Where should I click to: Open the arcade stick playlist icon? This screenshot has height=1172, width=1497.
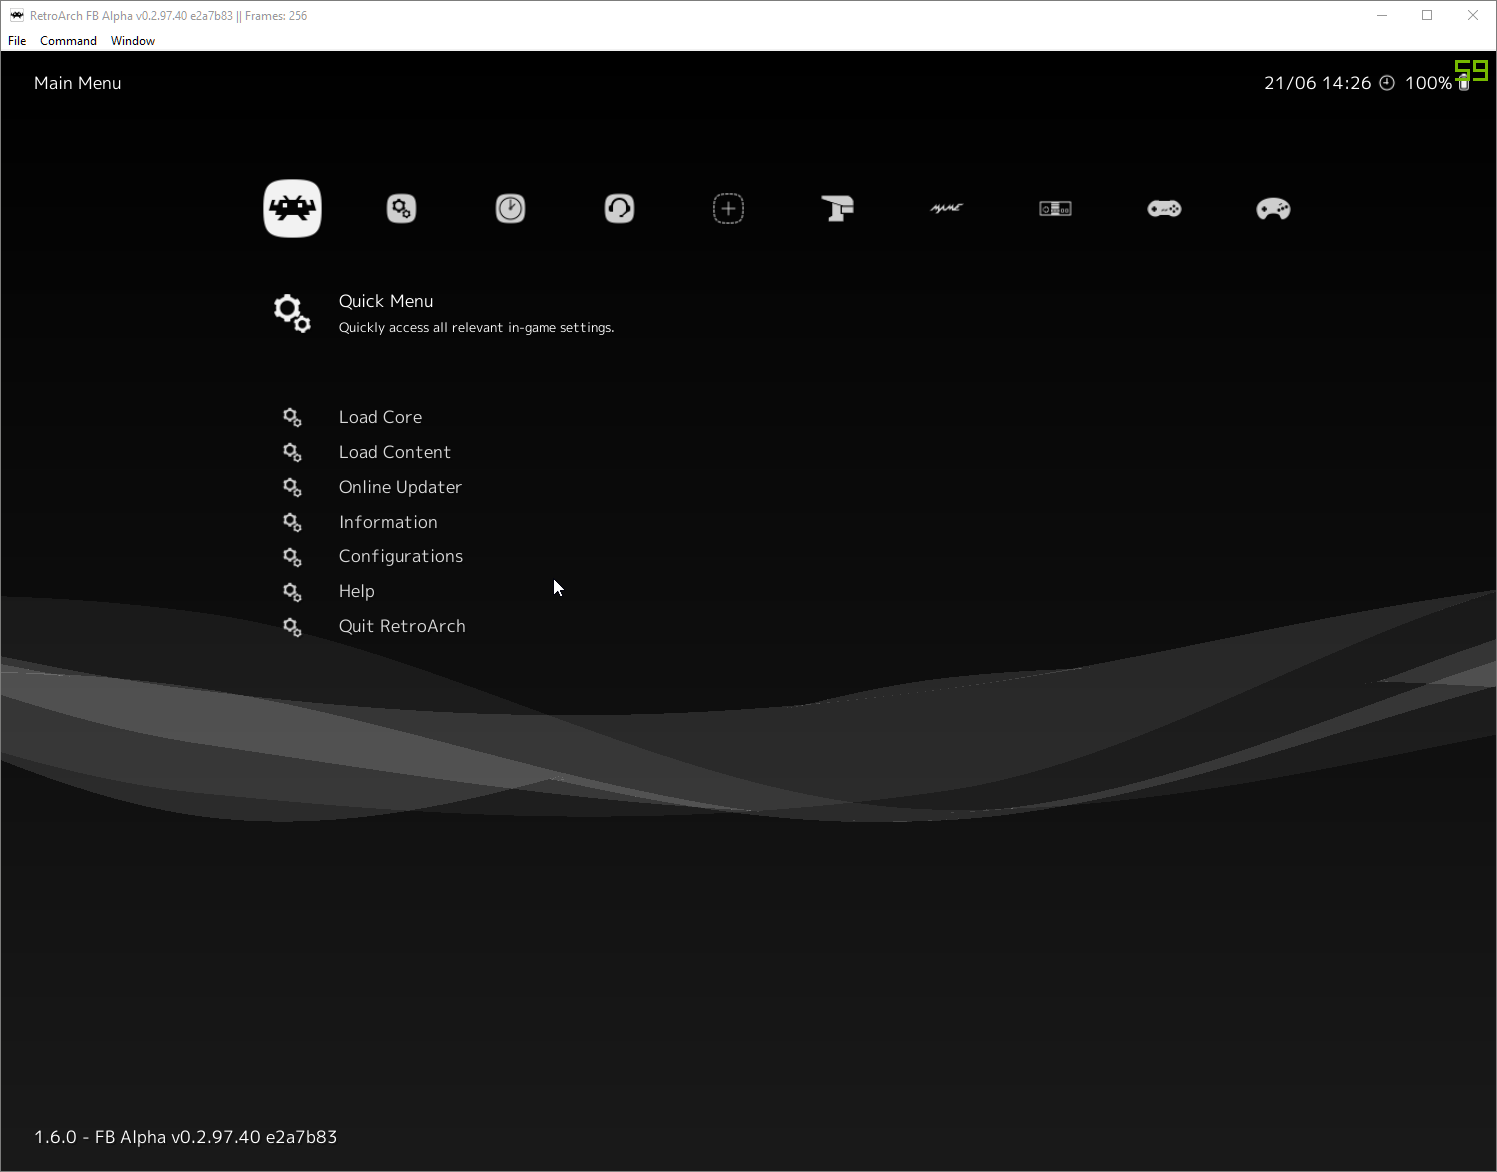(x=837, y=208)
